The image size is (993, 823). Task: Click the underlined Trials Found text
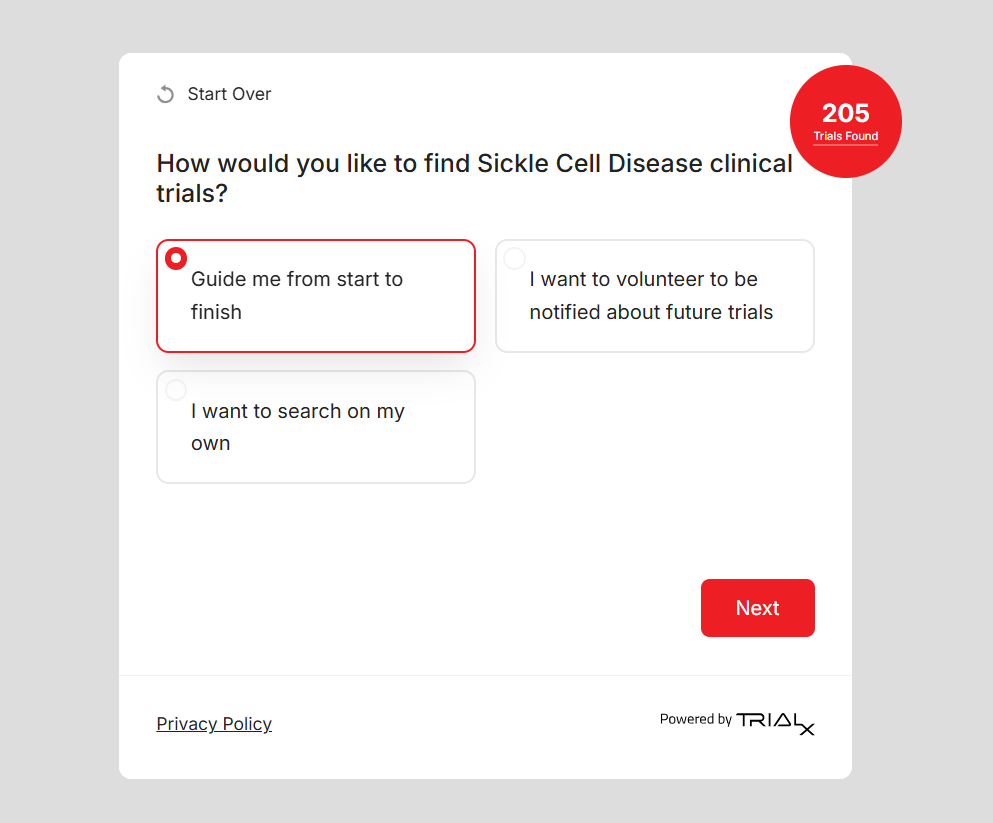[846, 137]
